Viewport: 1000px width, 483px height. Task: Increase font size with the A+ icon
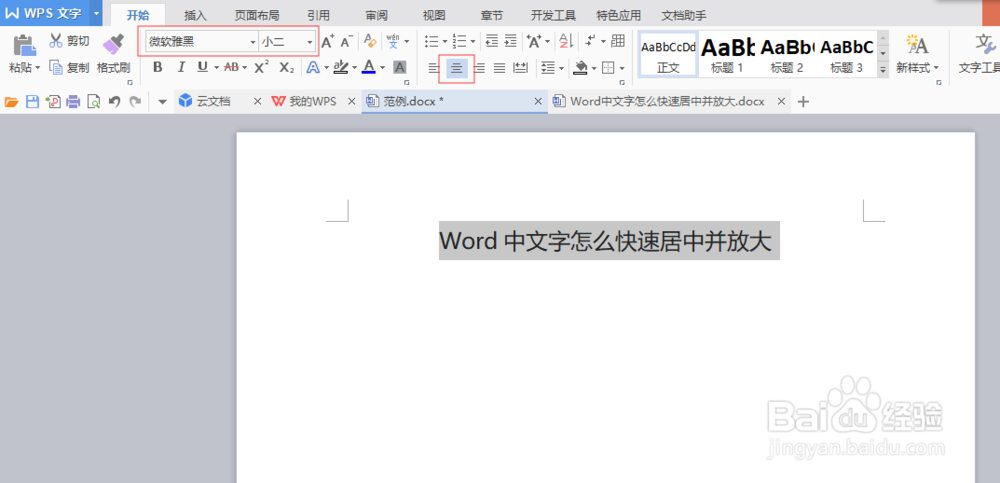[328, 42]
